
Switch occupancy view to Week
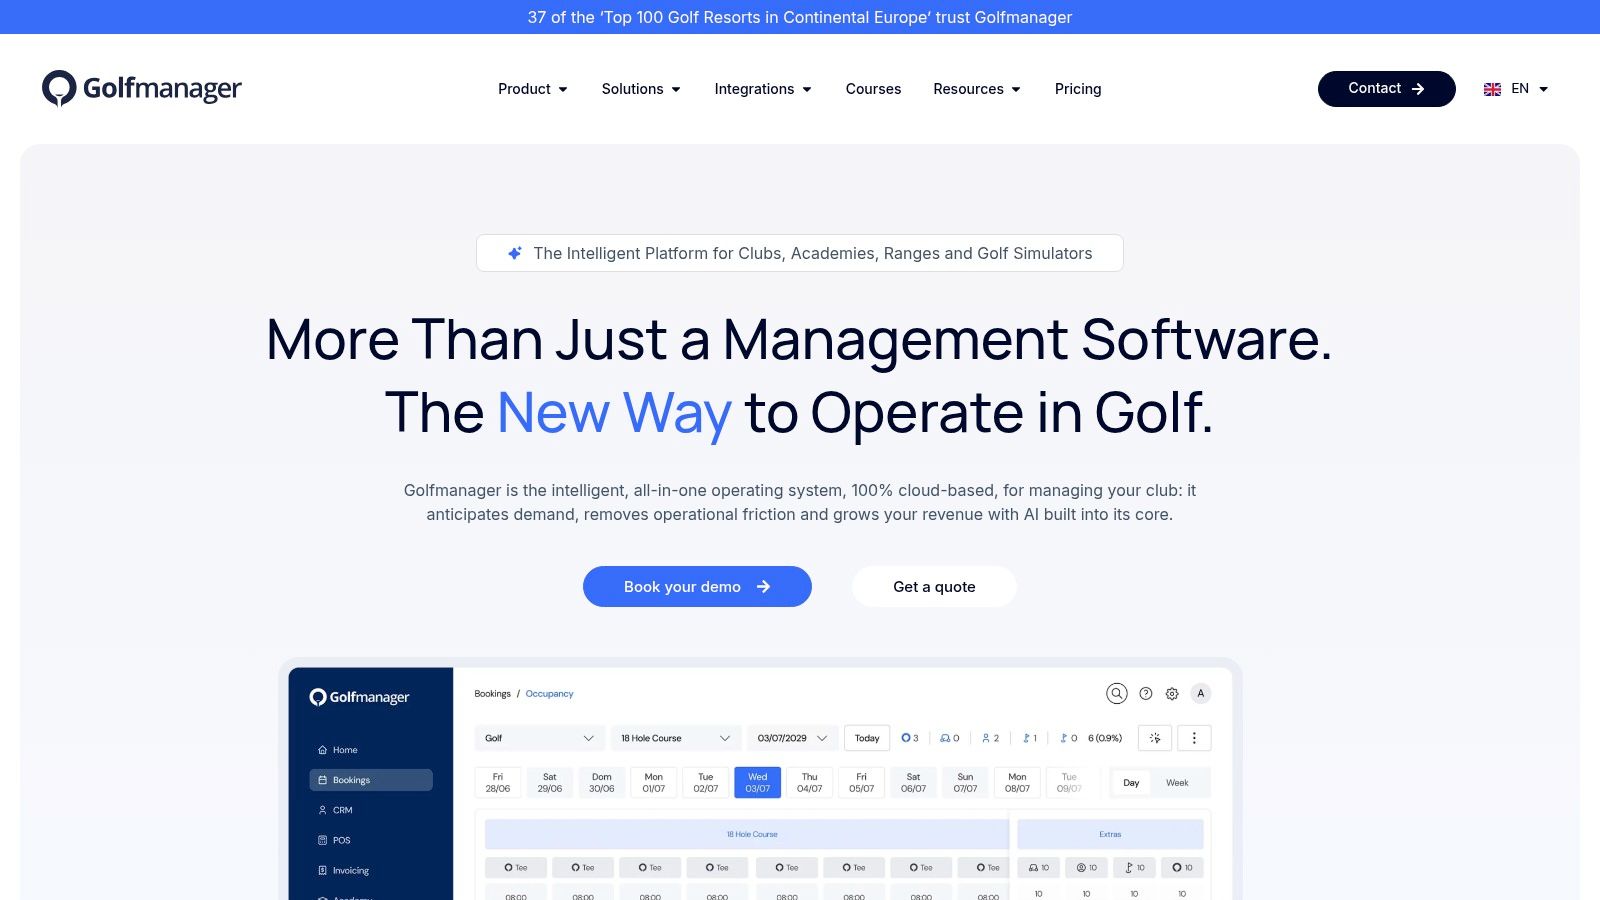(1177, 783)
